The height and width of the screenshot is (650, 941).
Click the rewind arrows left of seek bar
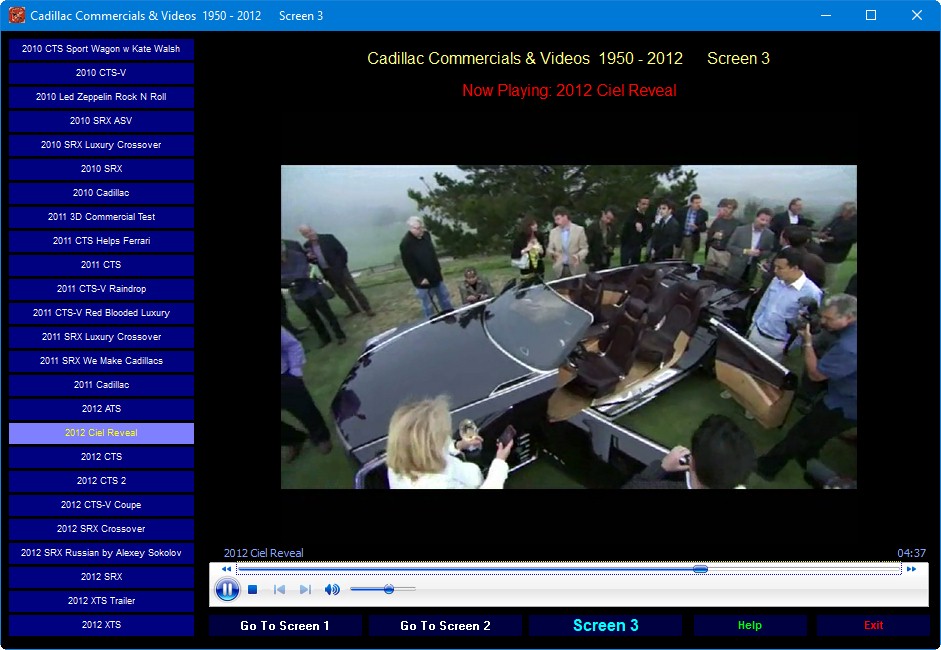226,569
